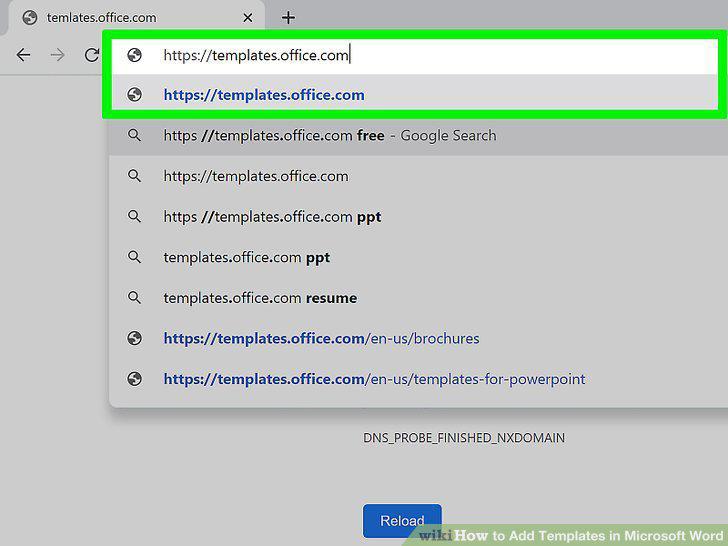
Task: Choose the first https://templates.office.com URL suggestion
Action: 415,95
